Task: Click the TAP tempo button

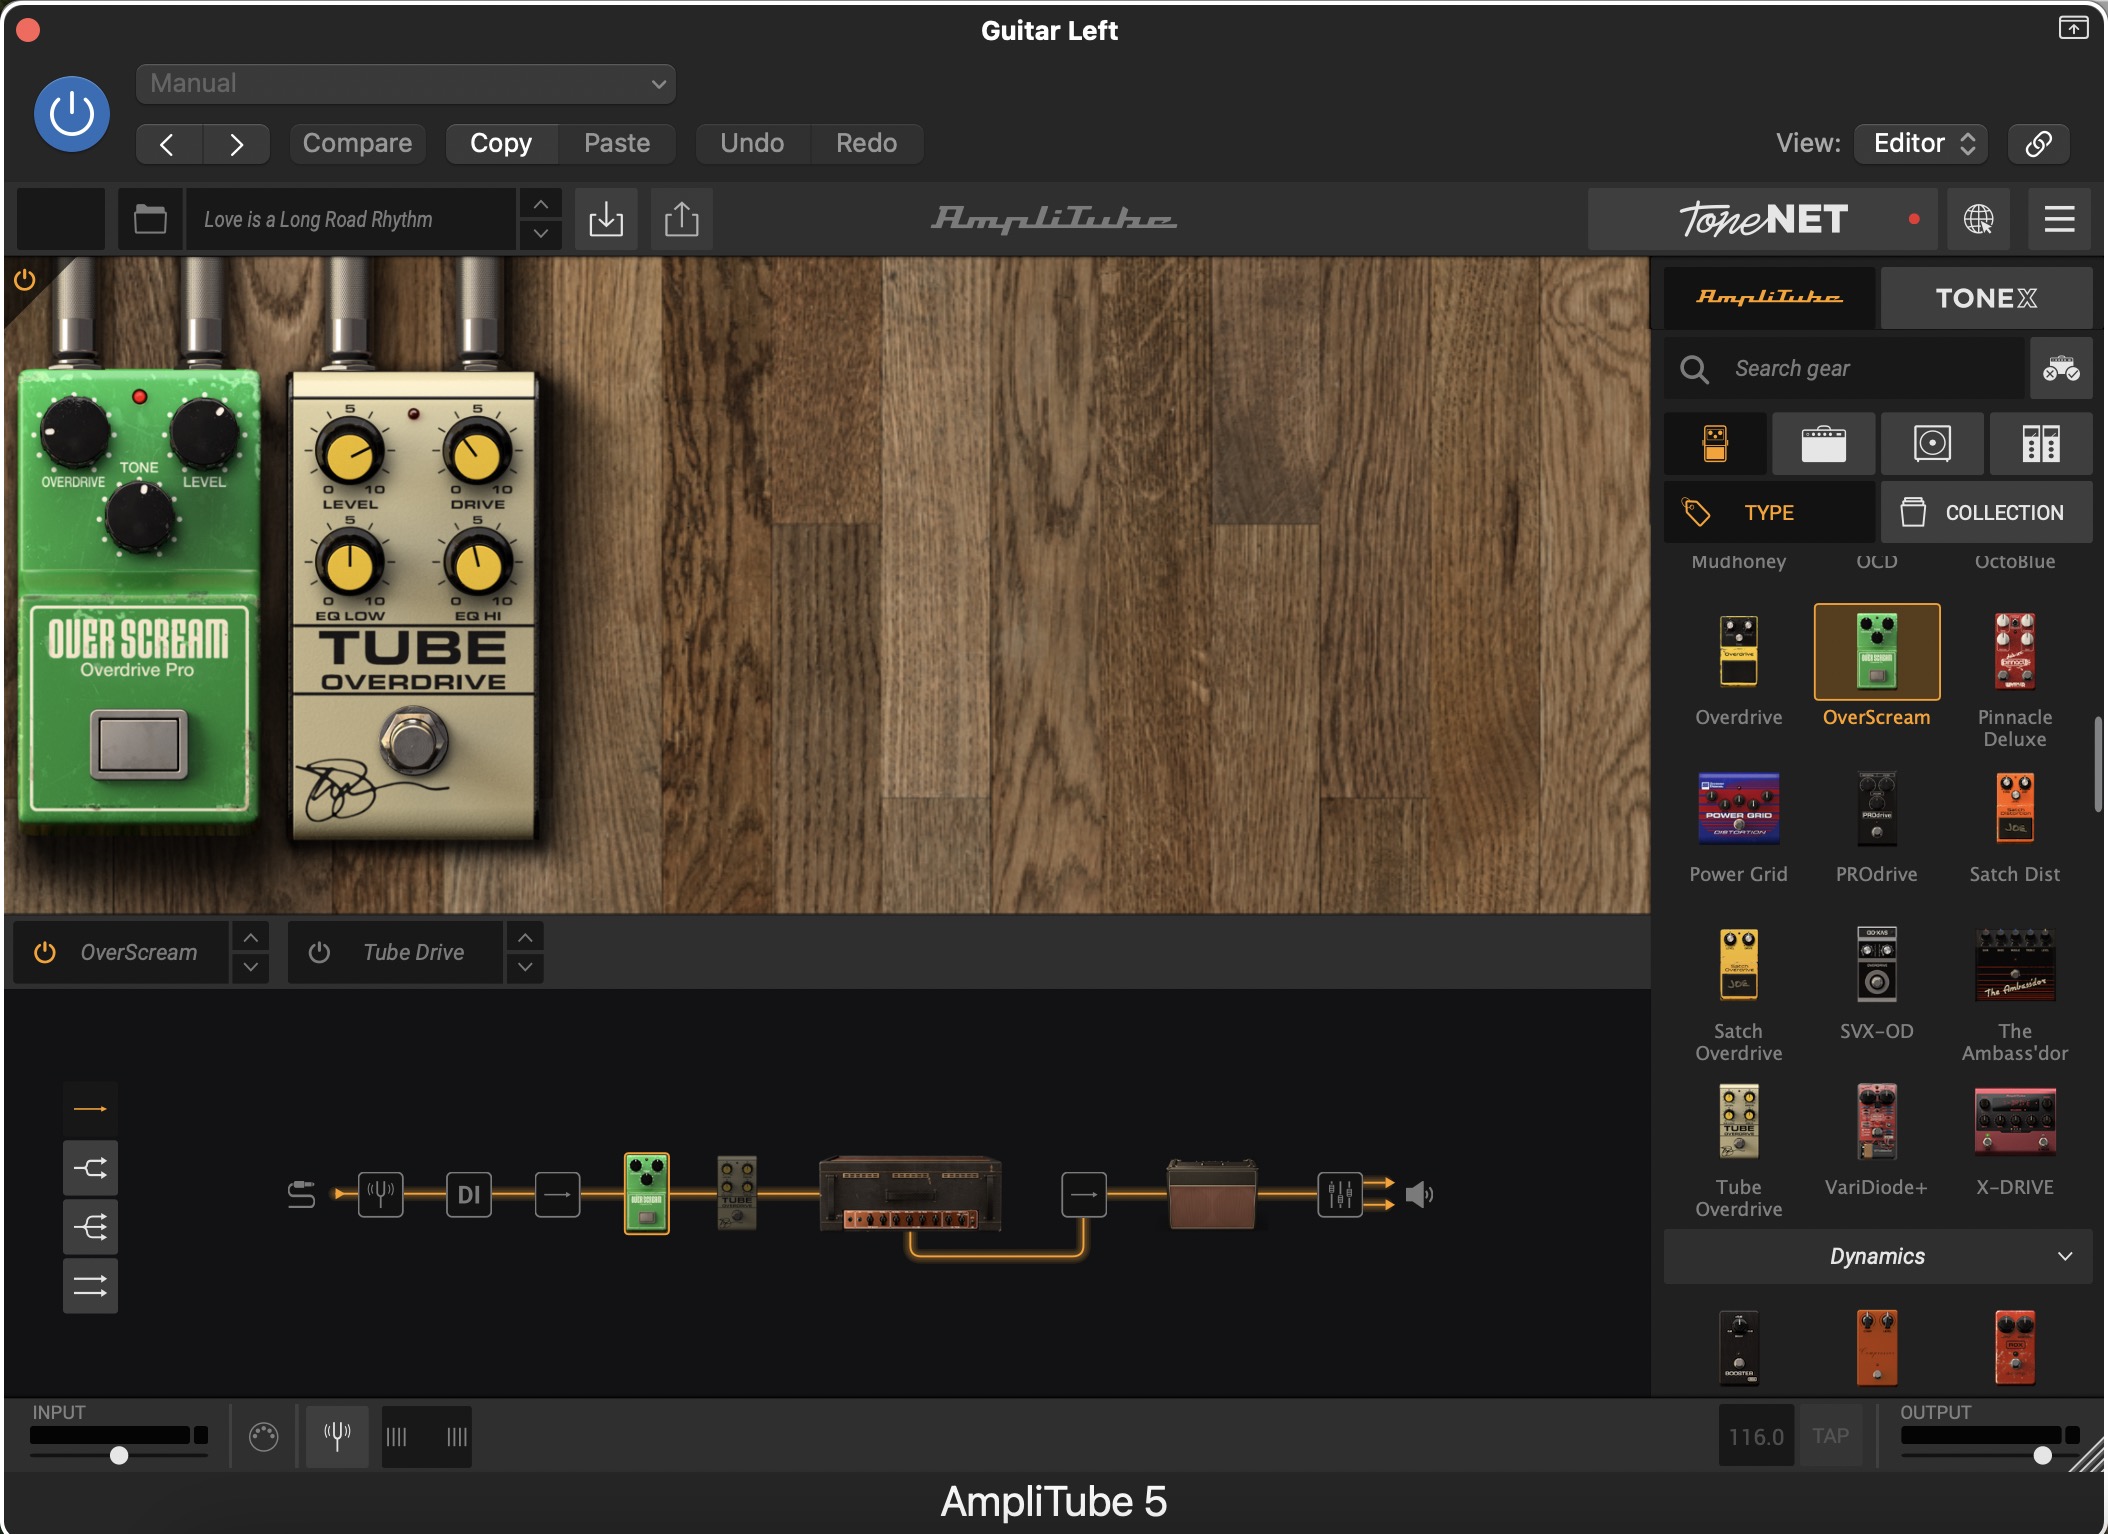Action: 1830,1436
